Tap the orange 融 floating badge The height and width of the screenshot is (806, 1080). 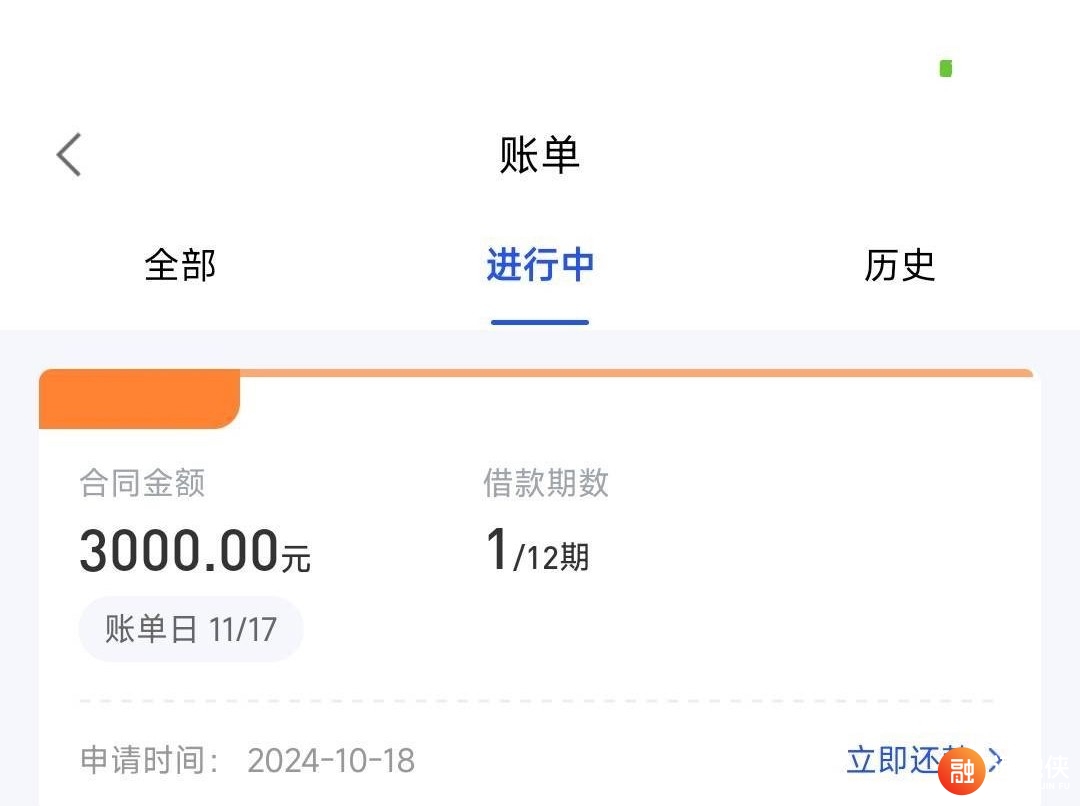[962, 771]
